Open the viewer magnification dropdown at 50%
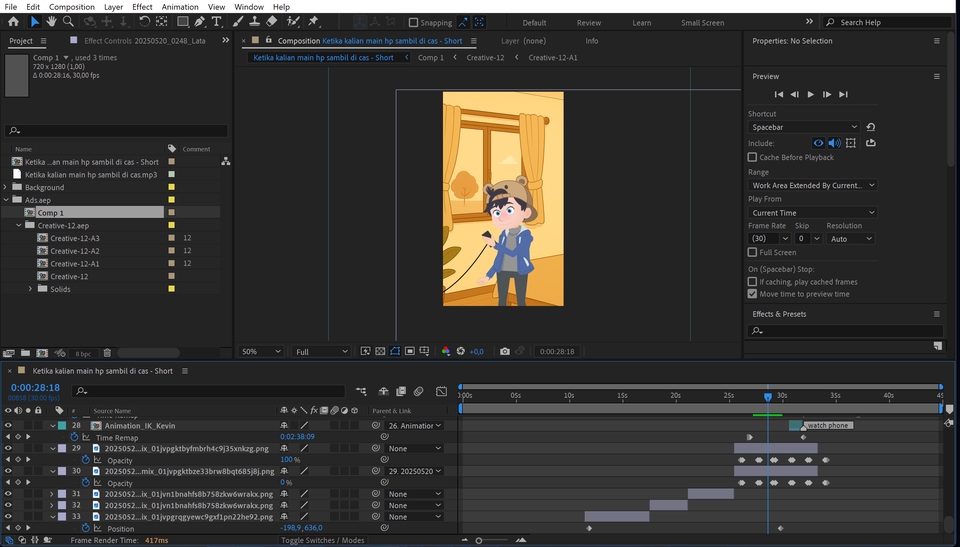 coord(261,352)
